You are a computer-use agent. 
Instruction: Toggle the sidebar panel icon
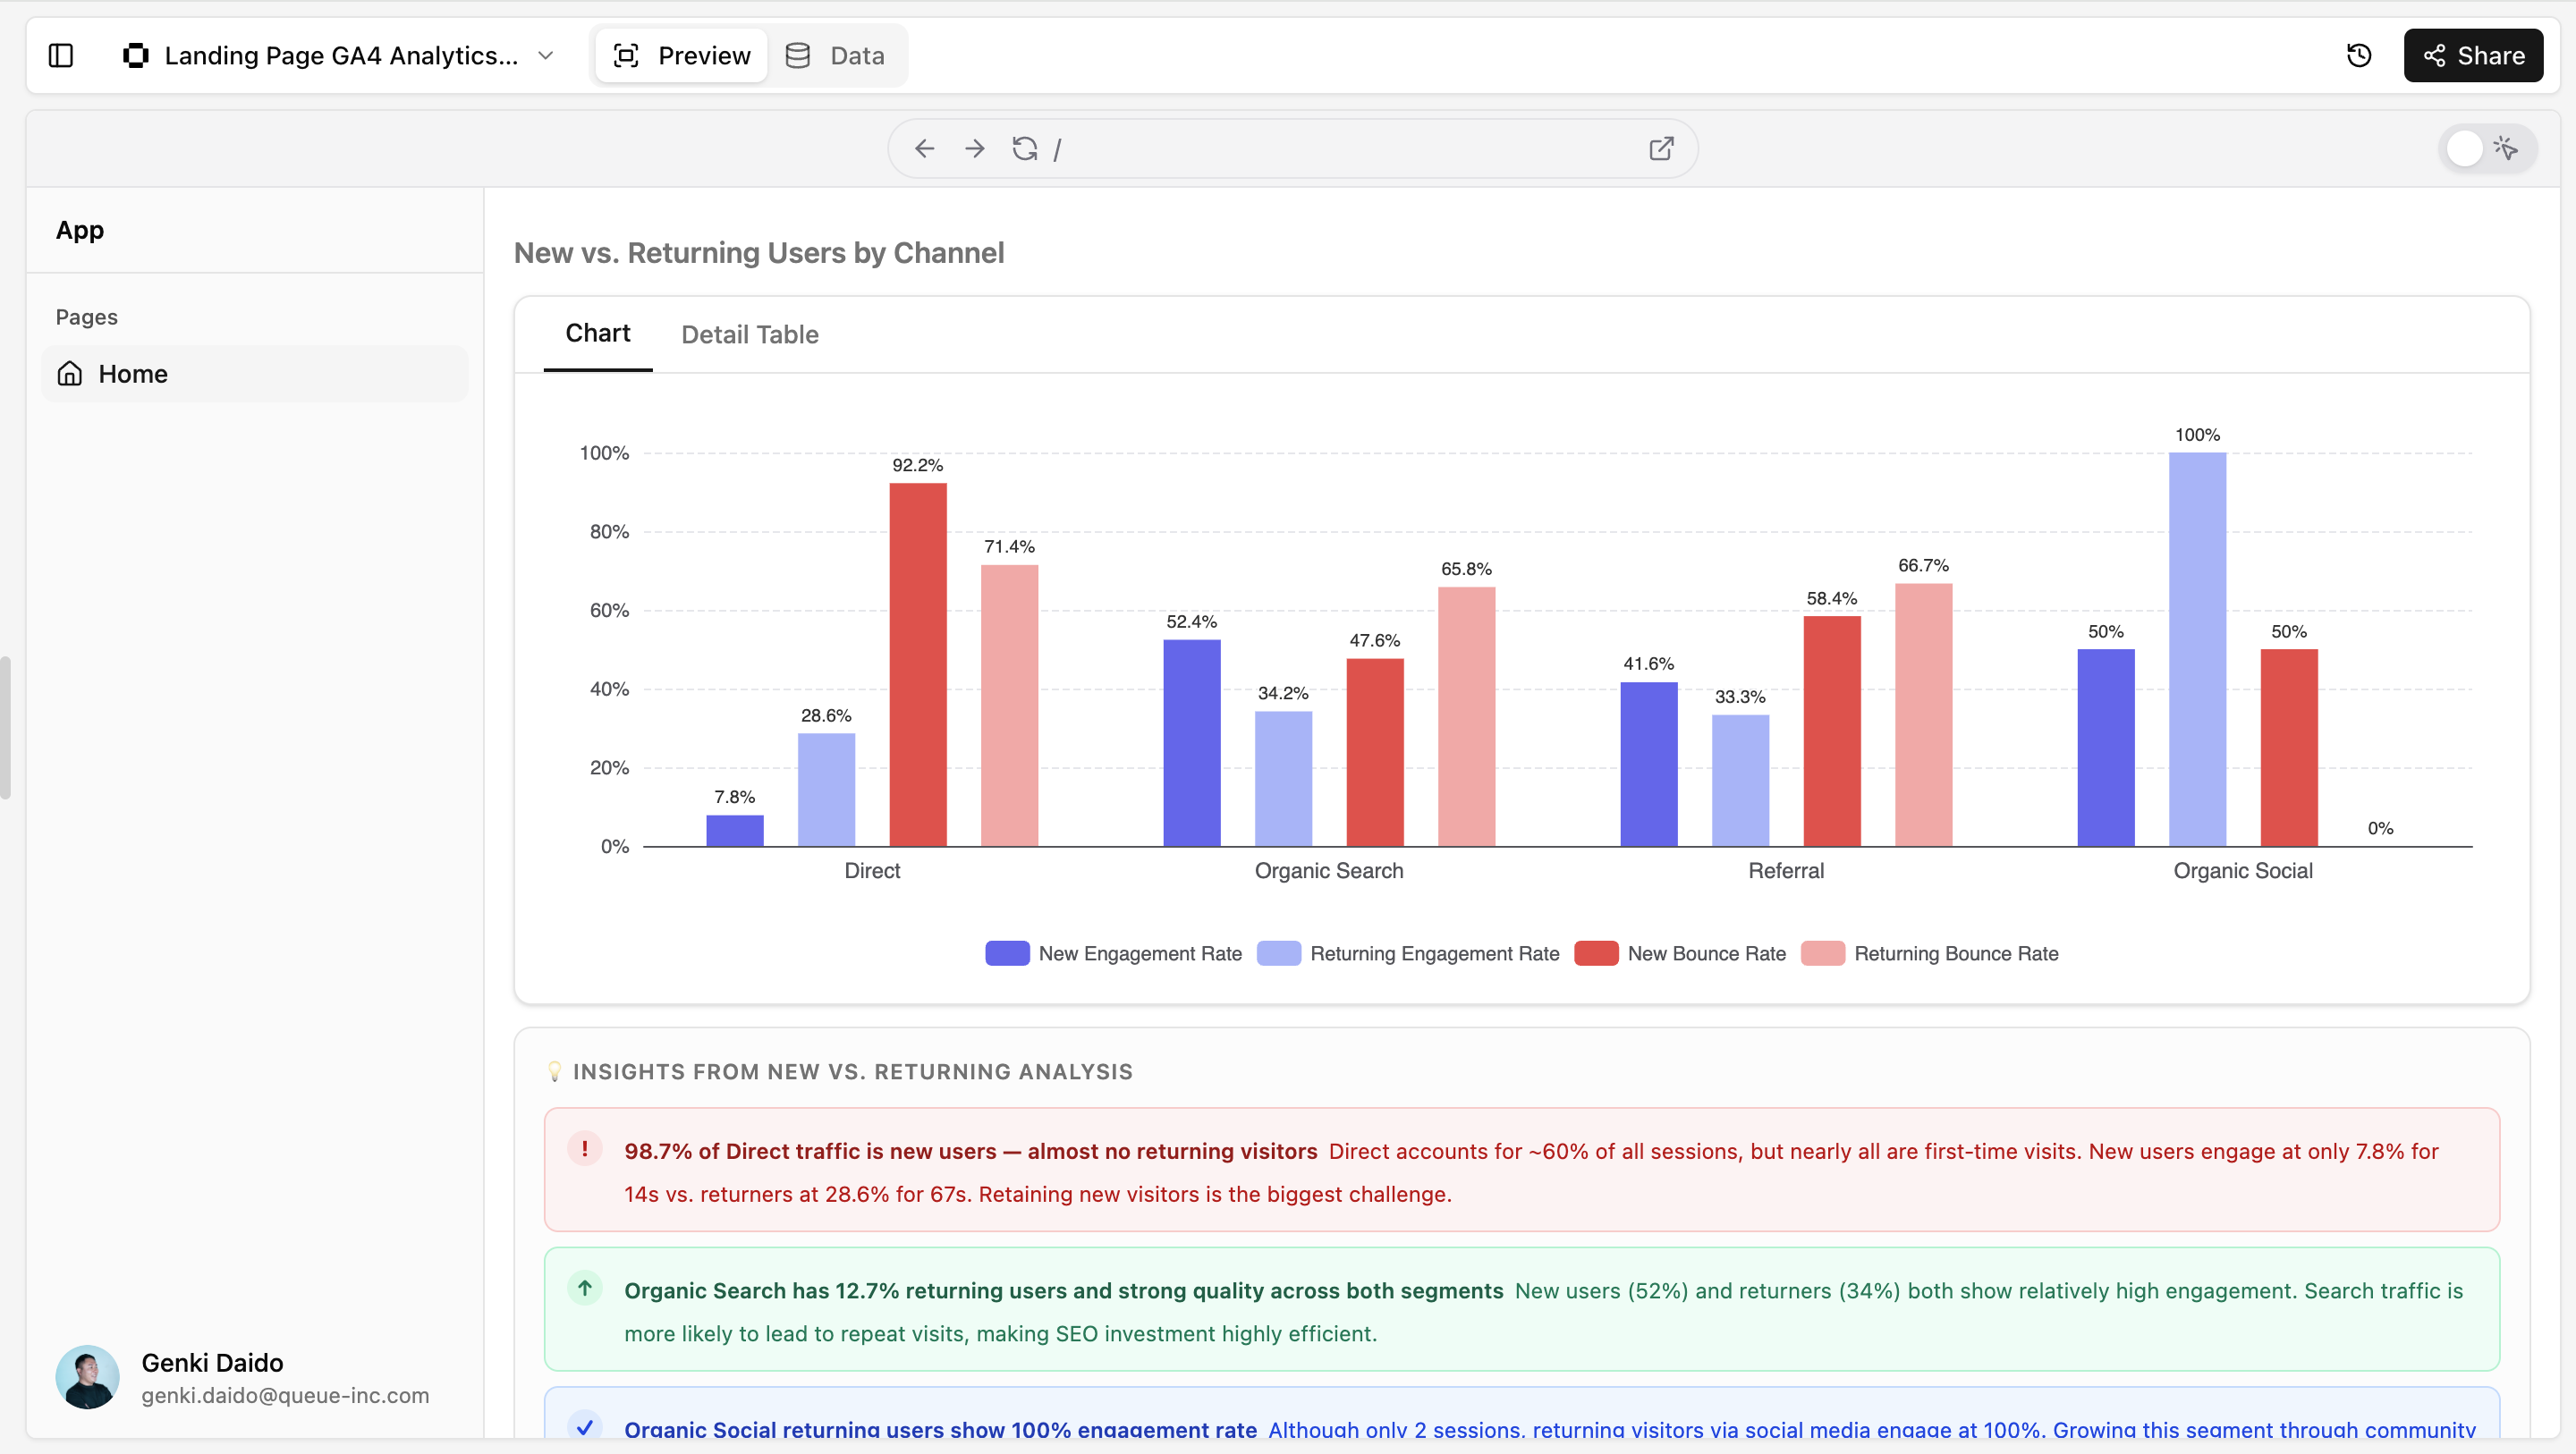pyautogui.click(x=61, y=56)
